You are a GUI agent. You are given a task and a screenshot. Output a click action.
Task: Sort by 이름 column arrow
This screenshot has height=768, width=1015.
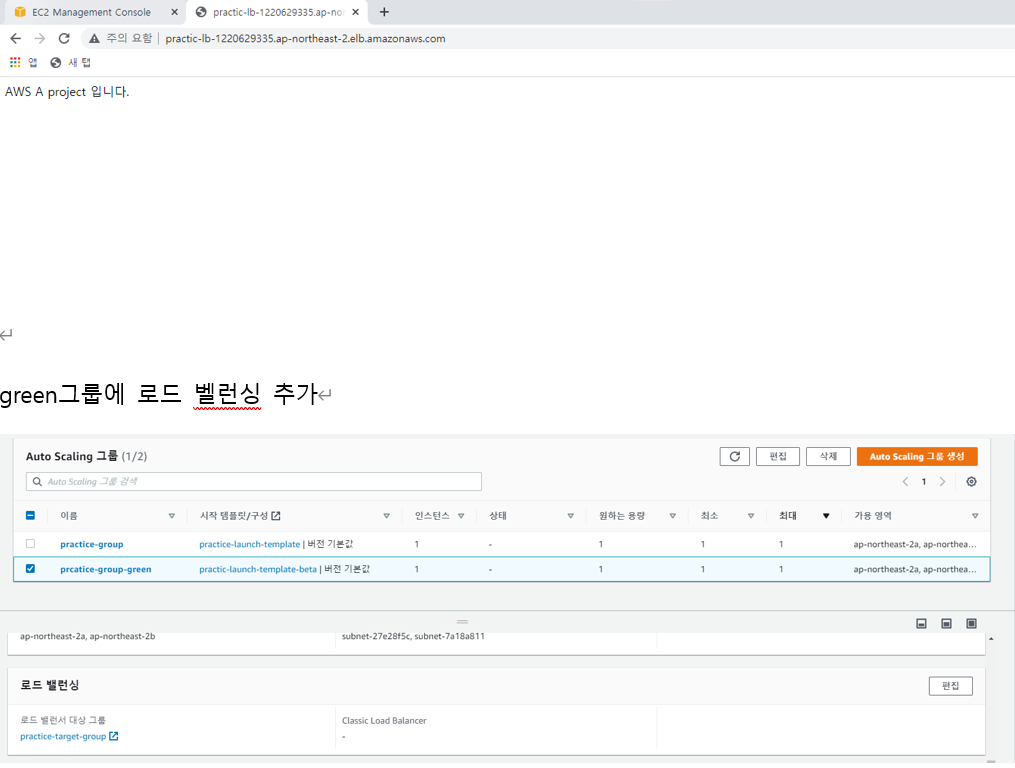(172, 516)
